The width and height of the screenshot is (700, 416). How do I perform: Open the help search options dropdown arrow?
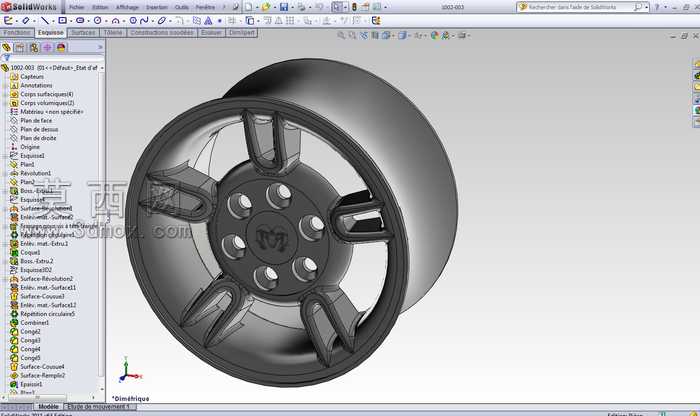point(646,7)
